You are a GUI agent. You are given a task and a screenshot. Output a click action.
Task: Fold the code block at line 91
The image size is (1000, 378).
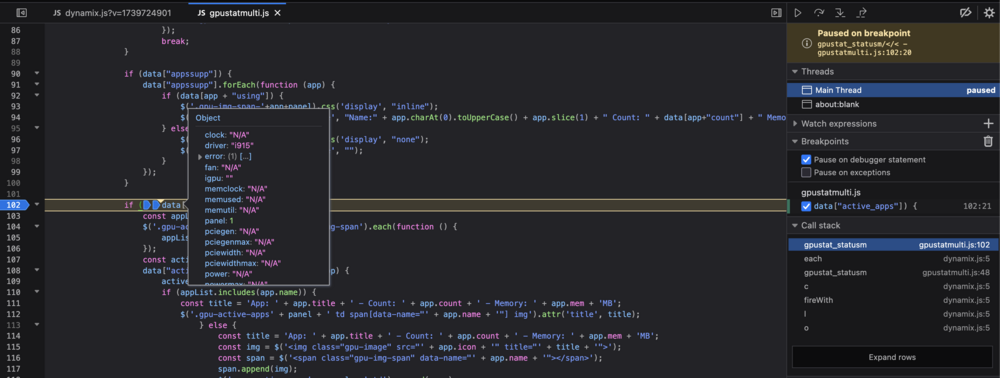[36, 84]
